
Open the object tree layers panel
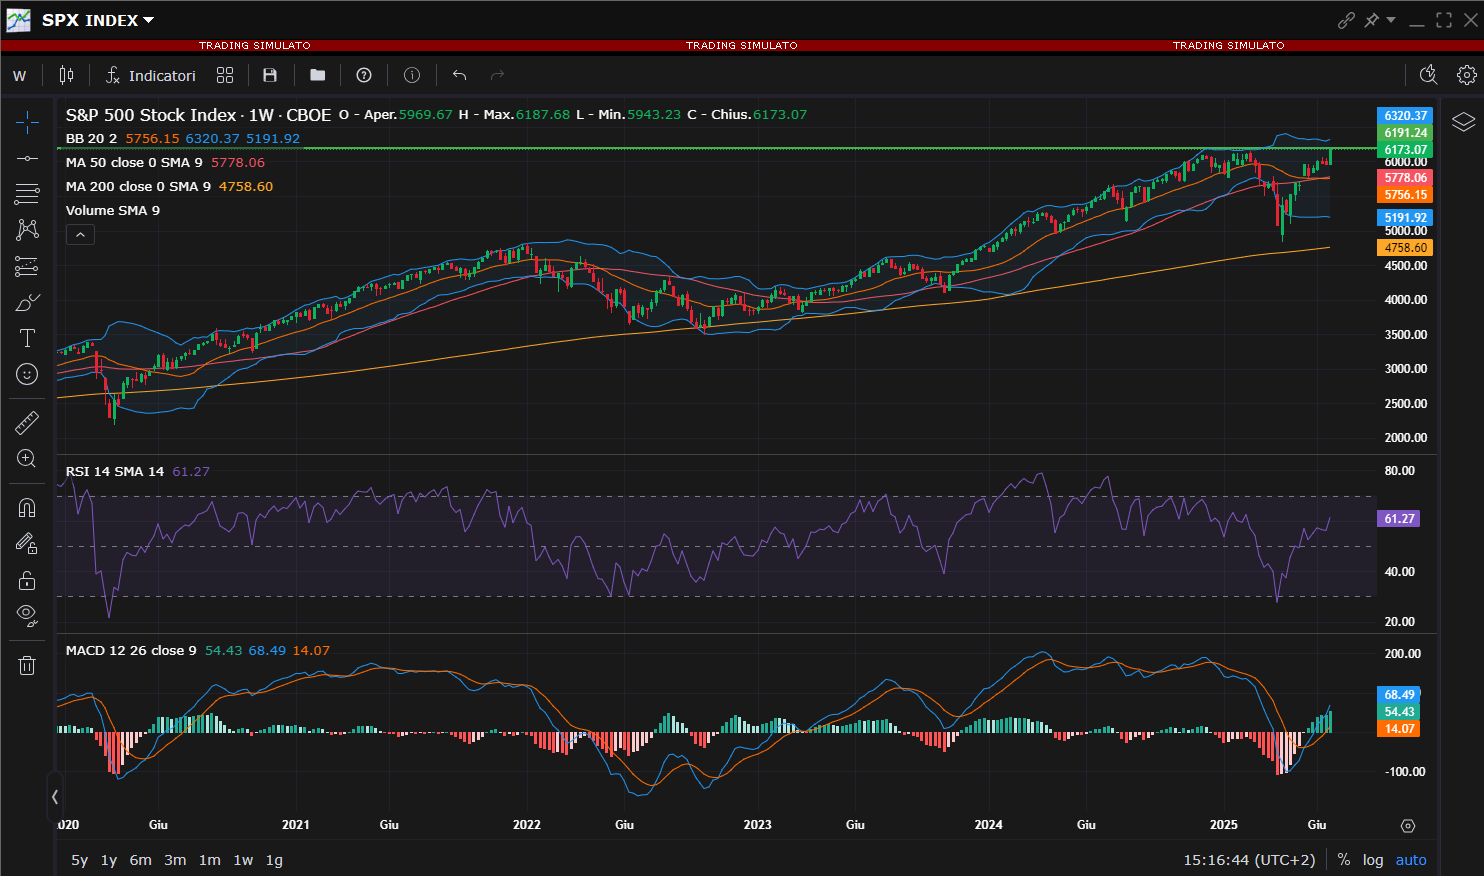tap(1463, 122)
